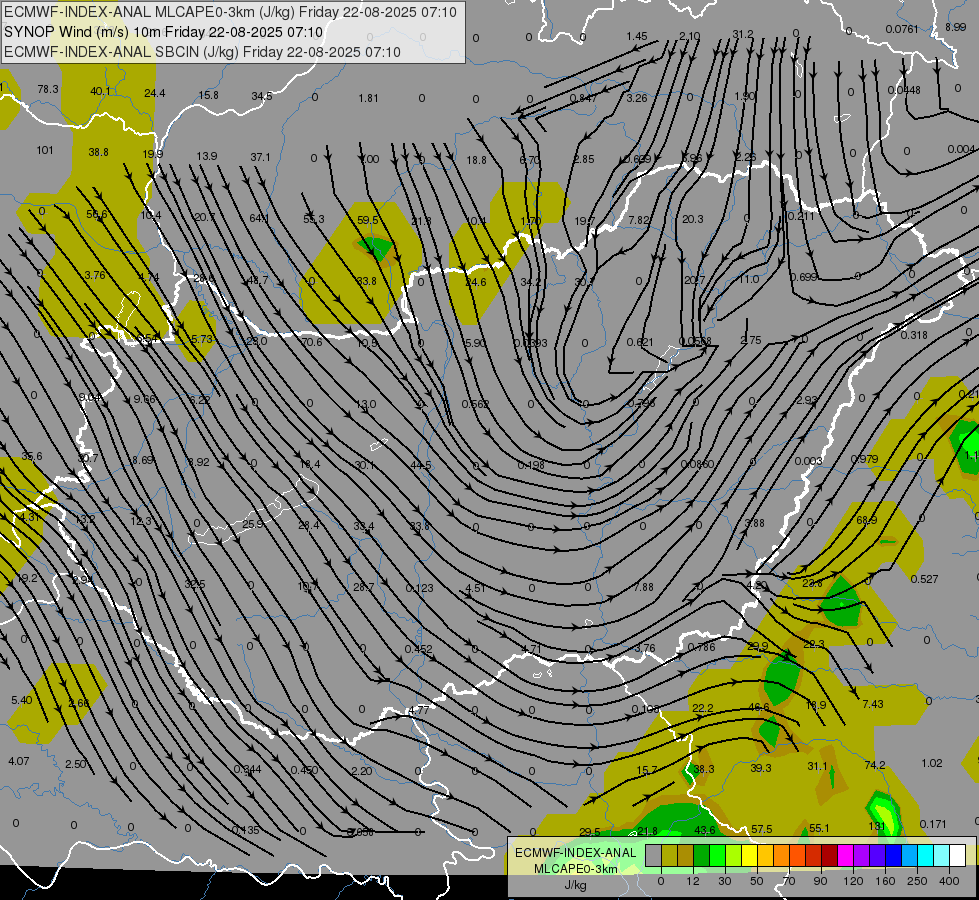Viewport: 979px width, 900px height.
Task: Click the map value 59.5
Action: [x=368, y=220]
